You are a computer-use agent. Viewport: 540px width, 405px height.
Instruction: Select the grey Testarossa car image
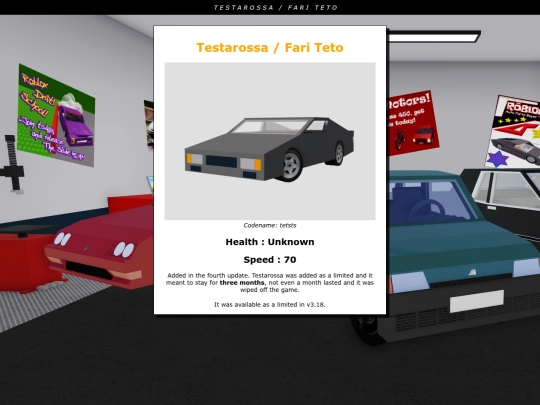(x=270, y=141)
